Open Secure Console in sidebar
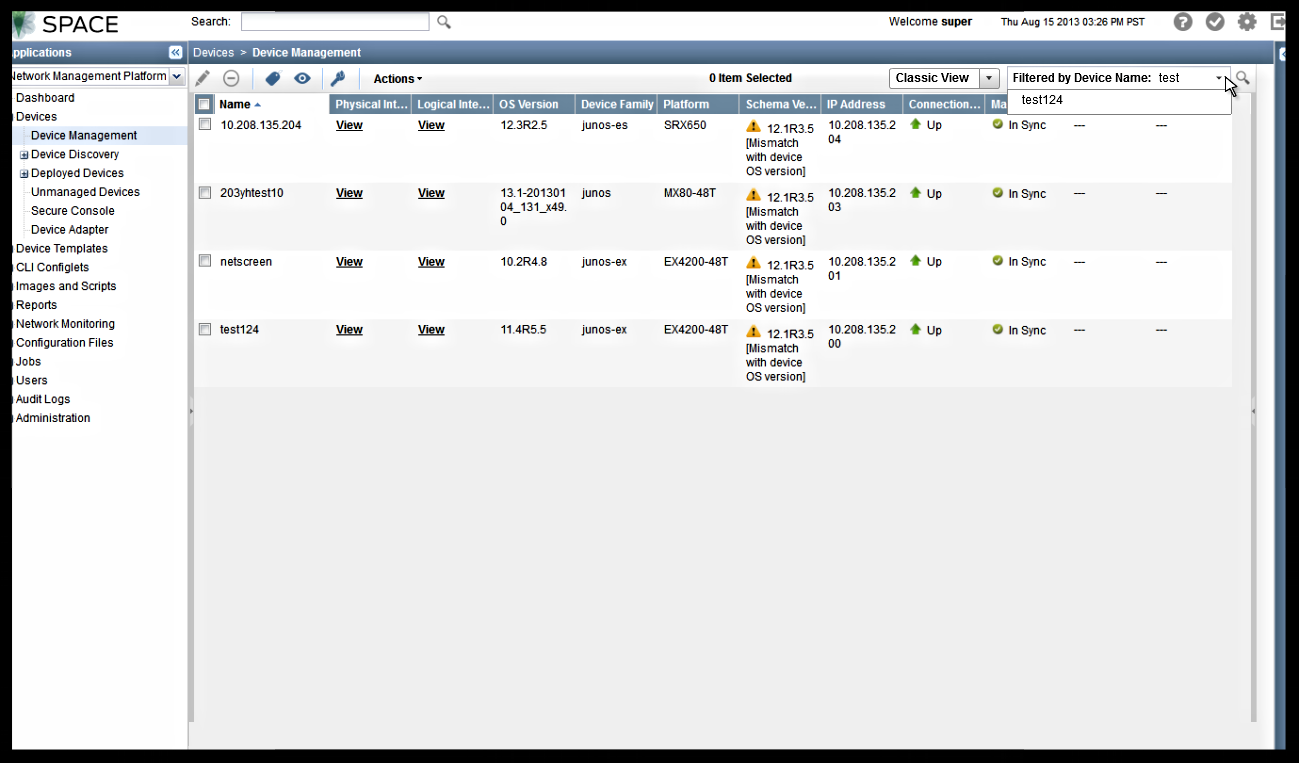The width and height of the screenshot is (1299, 763). point(73,211)
